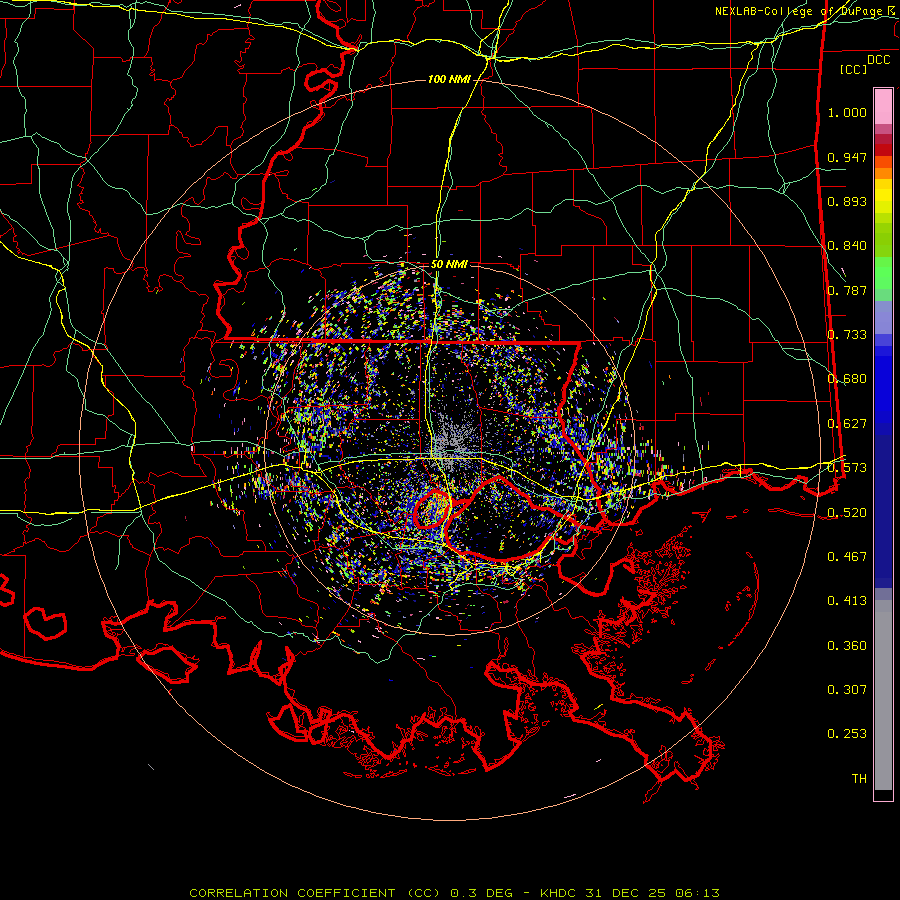Click the 0.680 legend value
This screenshot has width=900, height=900.
click(847, 379)
